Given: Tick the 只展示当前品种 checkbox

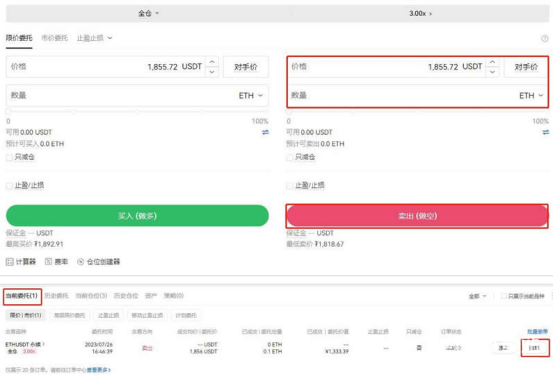Looking at the screenshot, I should tap(503, 296).
